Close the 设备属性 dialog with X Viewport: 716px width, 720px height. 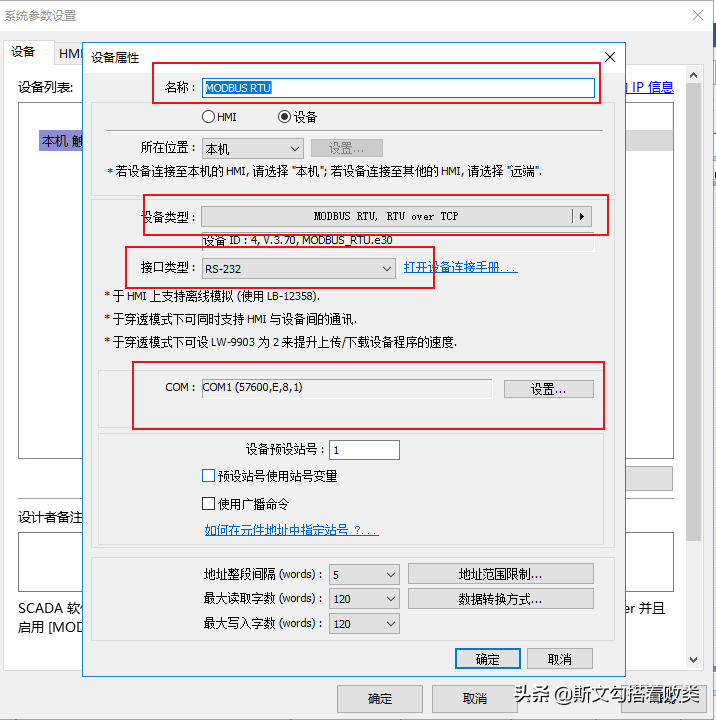click(610, 57)
